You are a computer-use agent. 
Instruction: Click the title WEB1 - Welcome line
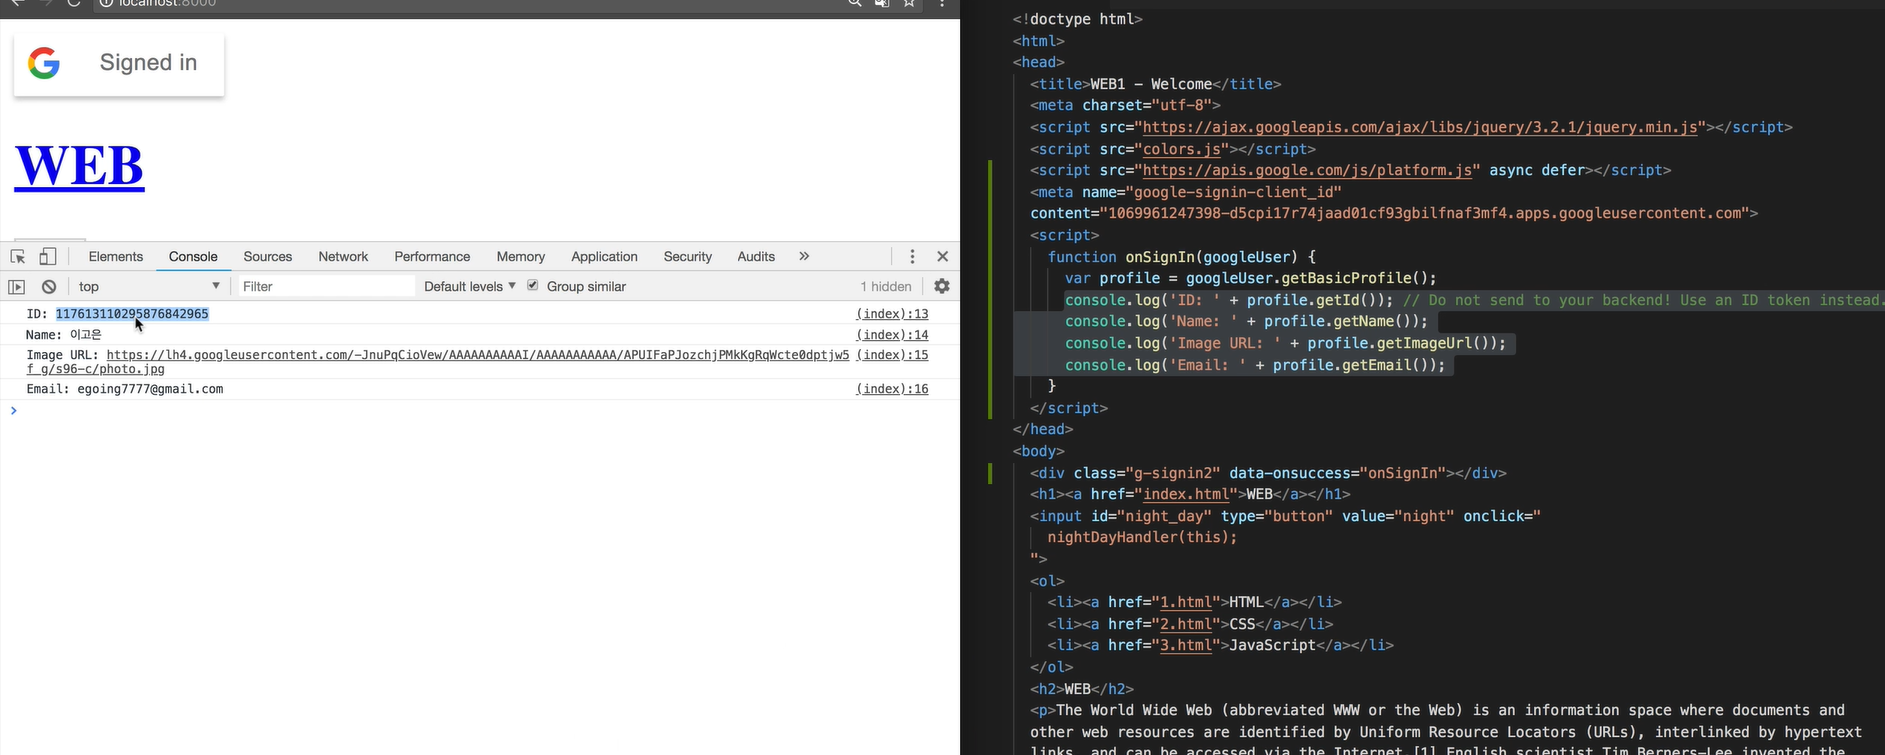[1155, 84]
